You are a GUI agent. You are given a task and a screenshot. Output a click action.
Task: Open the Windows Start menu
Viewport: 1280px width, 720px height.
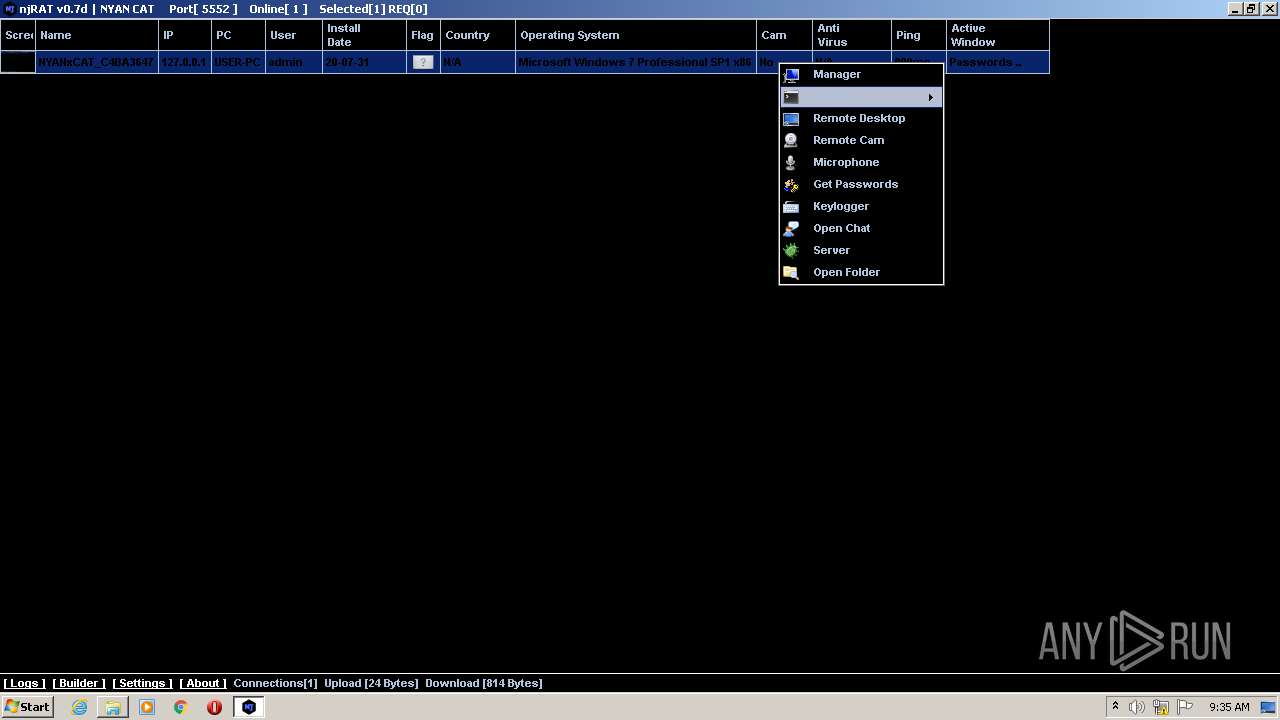[27, 706]
